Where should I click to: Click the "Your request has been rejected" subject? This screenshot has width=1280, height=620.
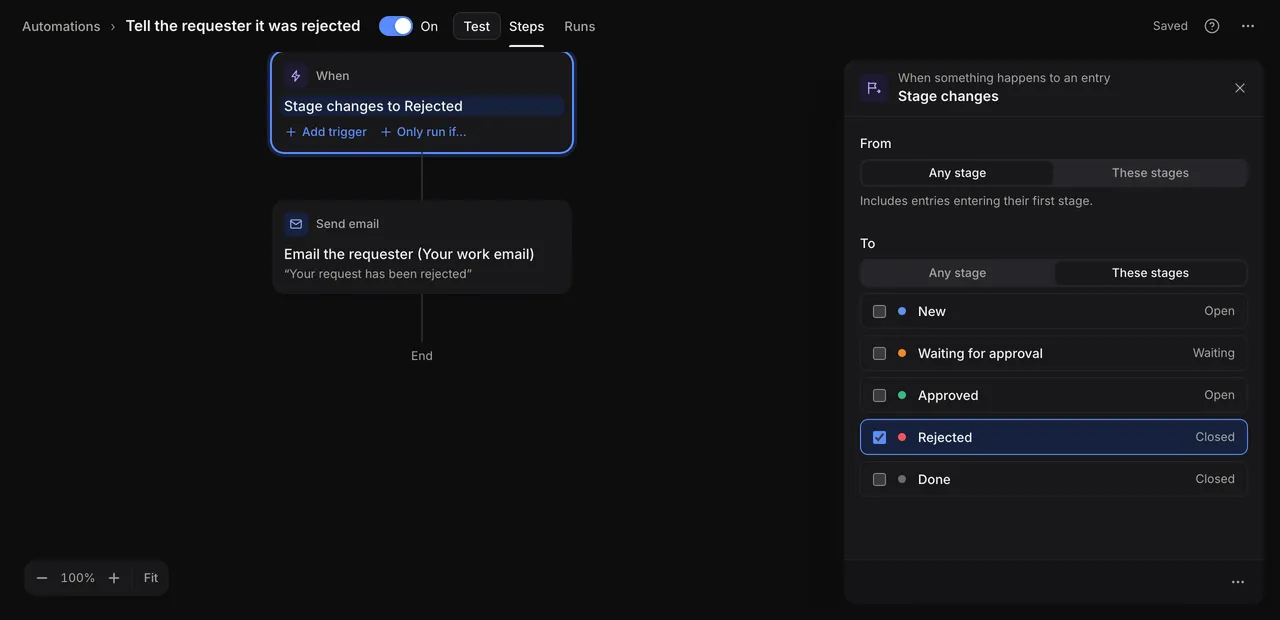click(x=378, y=274)
